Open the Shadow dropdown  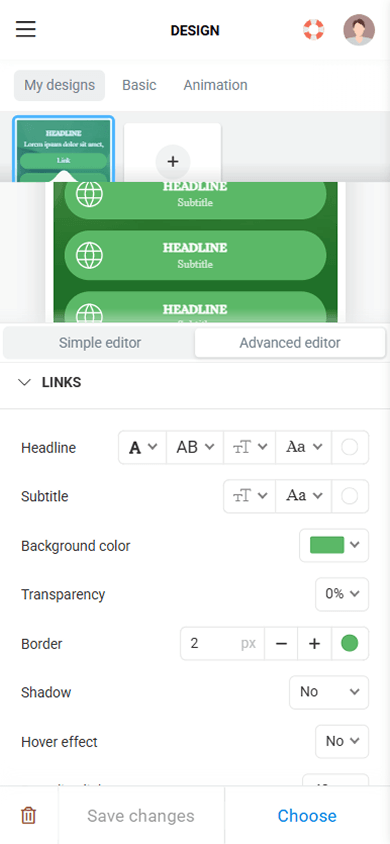pos(329,692)
